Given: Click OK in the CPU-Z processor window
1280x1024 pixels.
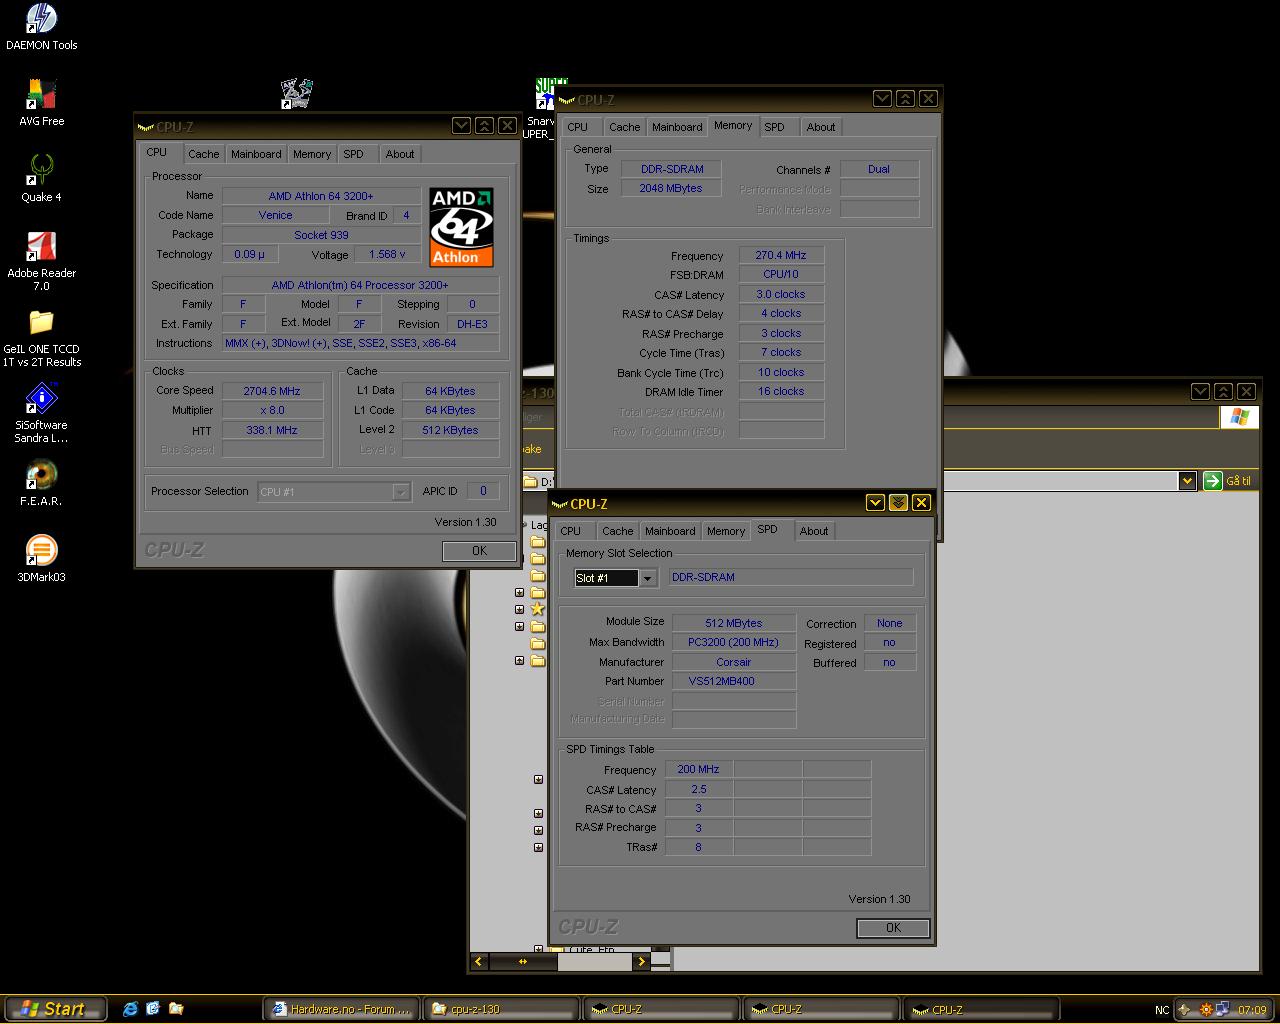Looking at the screenshot, I should pyautogui.click(x=479, y=550).
